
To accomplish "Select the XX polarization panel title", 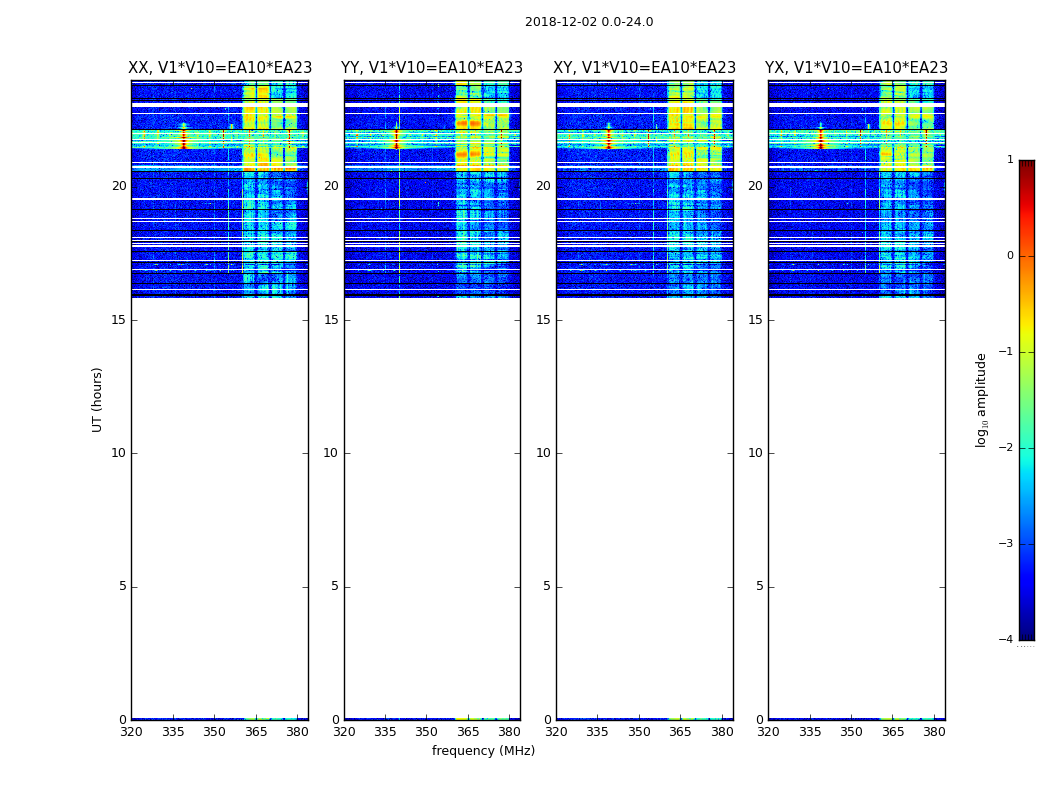I will tap(220, 68).
